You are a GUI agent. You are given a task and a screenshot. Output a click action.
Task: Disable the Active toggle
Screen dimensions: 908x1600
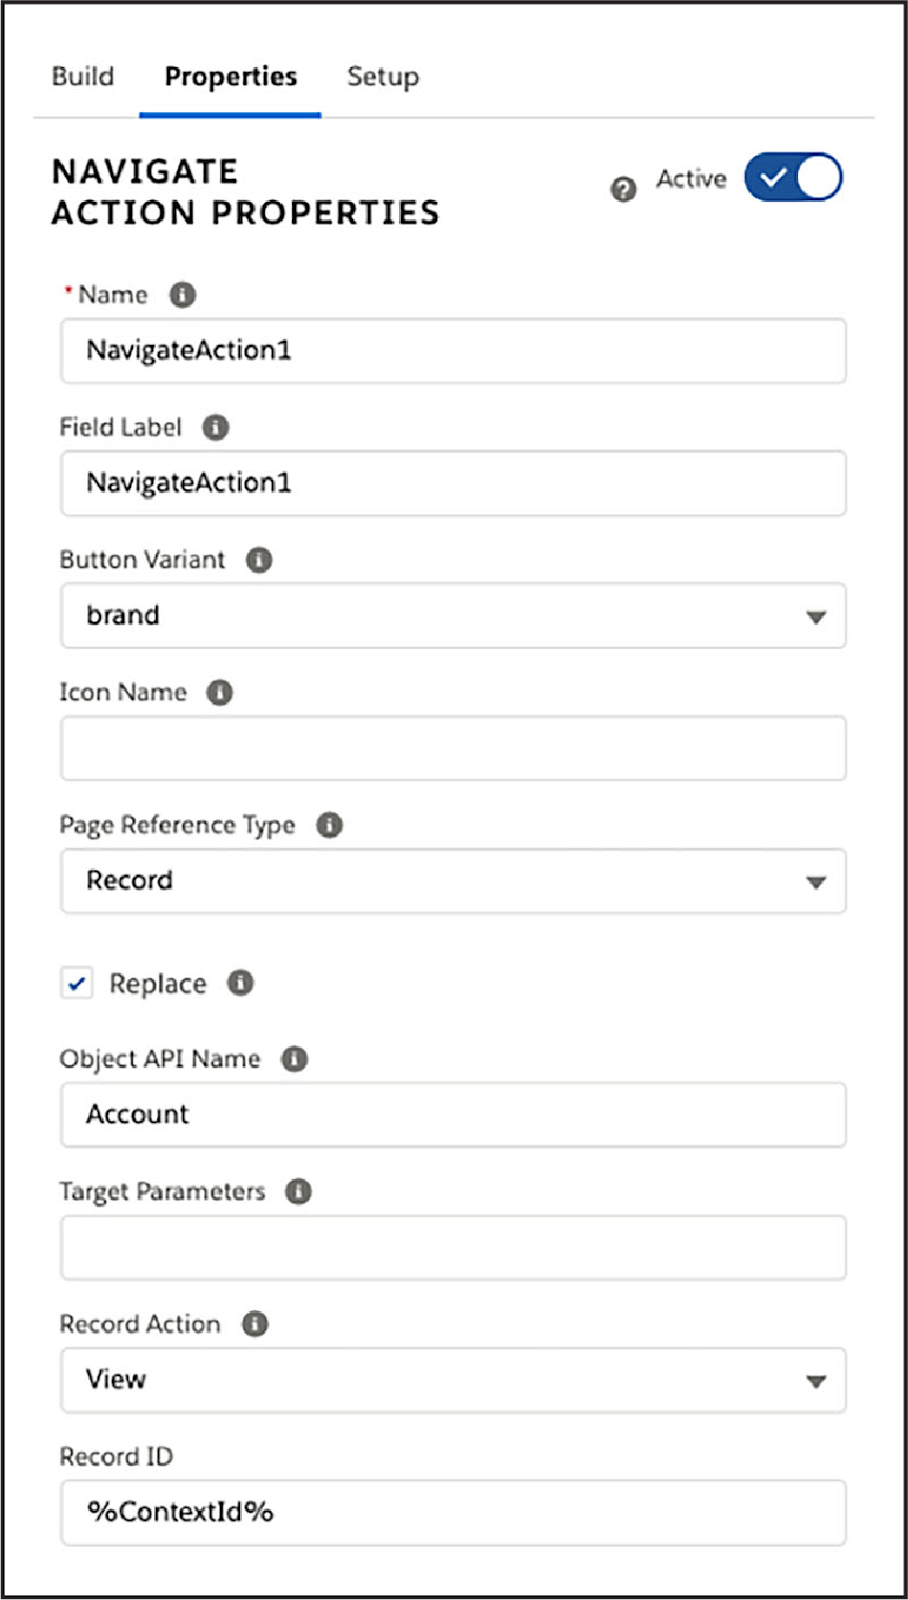pos(793,177)
